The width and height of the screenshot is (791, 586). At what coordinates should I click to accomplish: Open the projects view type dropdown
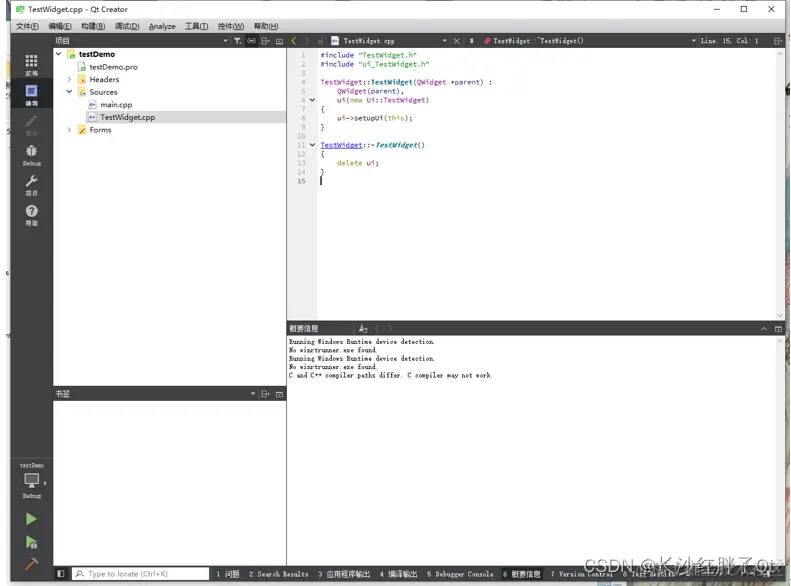[x=225, y=41]
